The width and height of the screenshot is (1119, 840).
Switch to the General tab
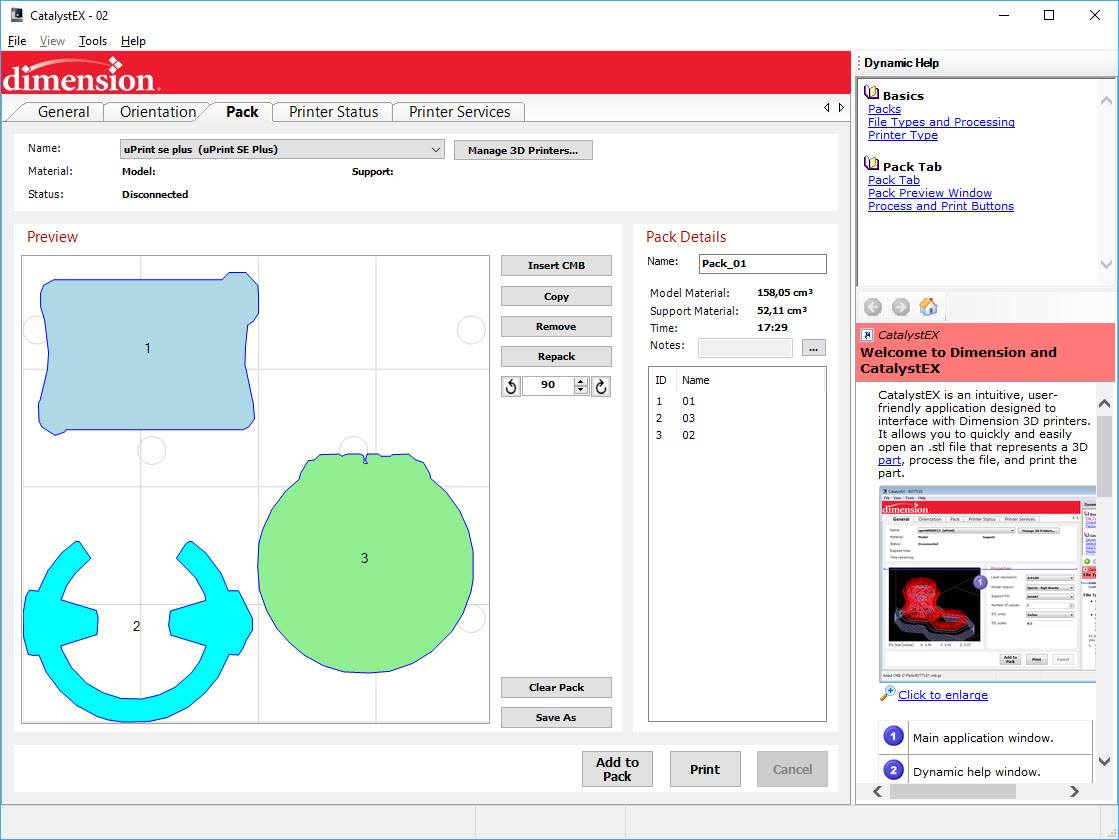(x=64, y=112)
